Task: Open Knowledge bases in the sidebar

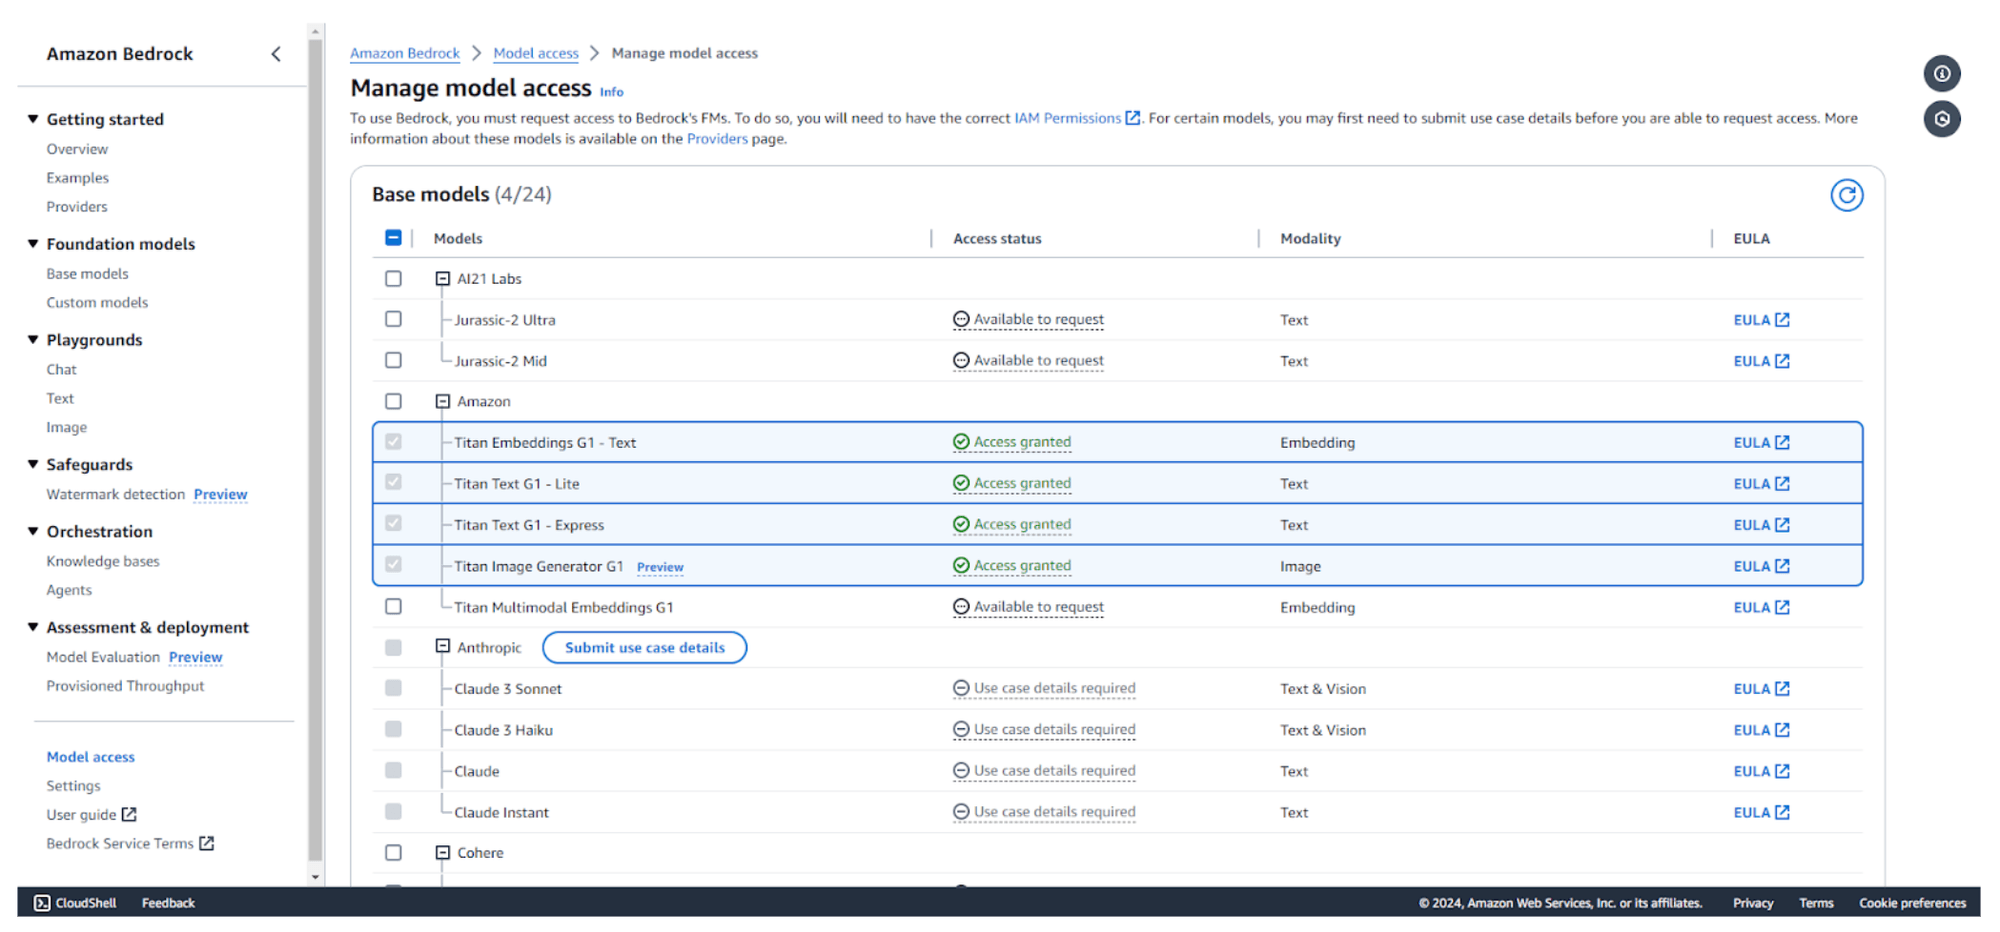Action: pos(103,561)
